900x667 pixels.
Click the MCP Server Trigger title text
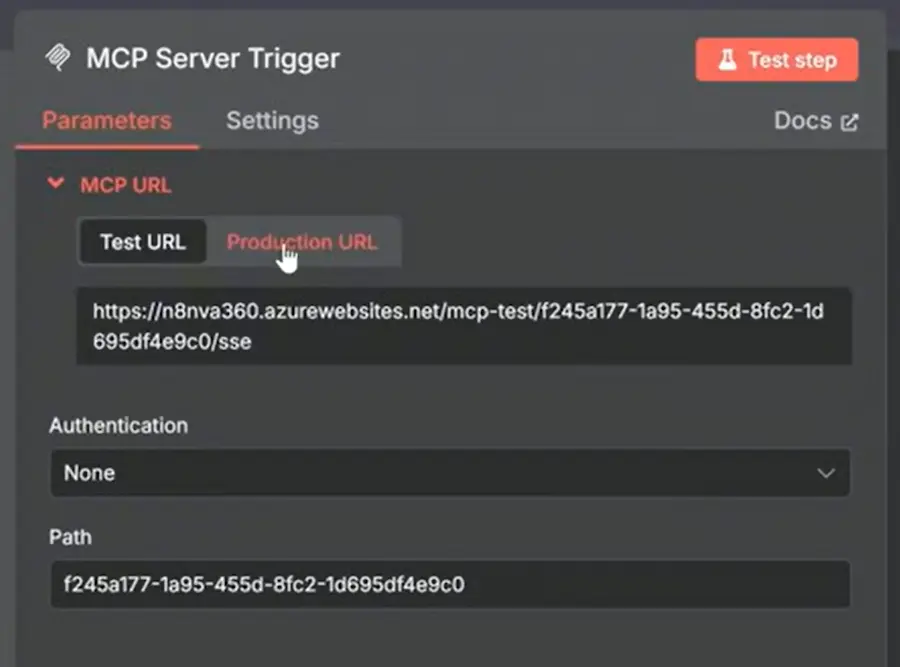pyautogui.click(x=213, y=58)
